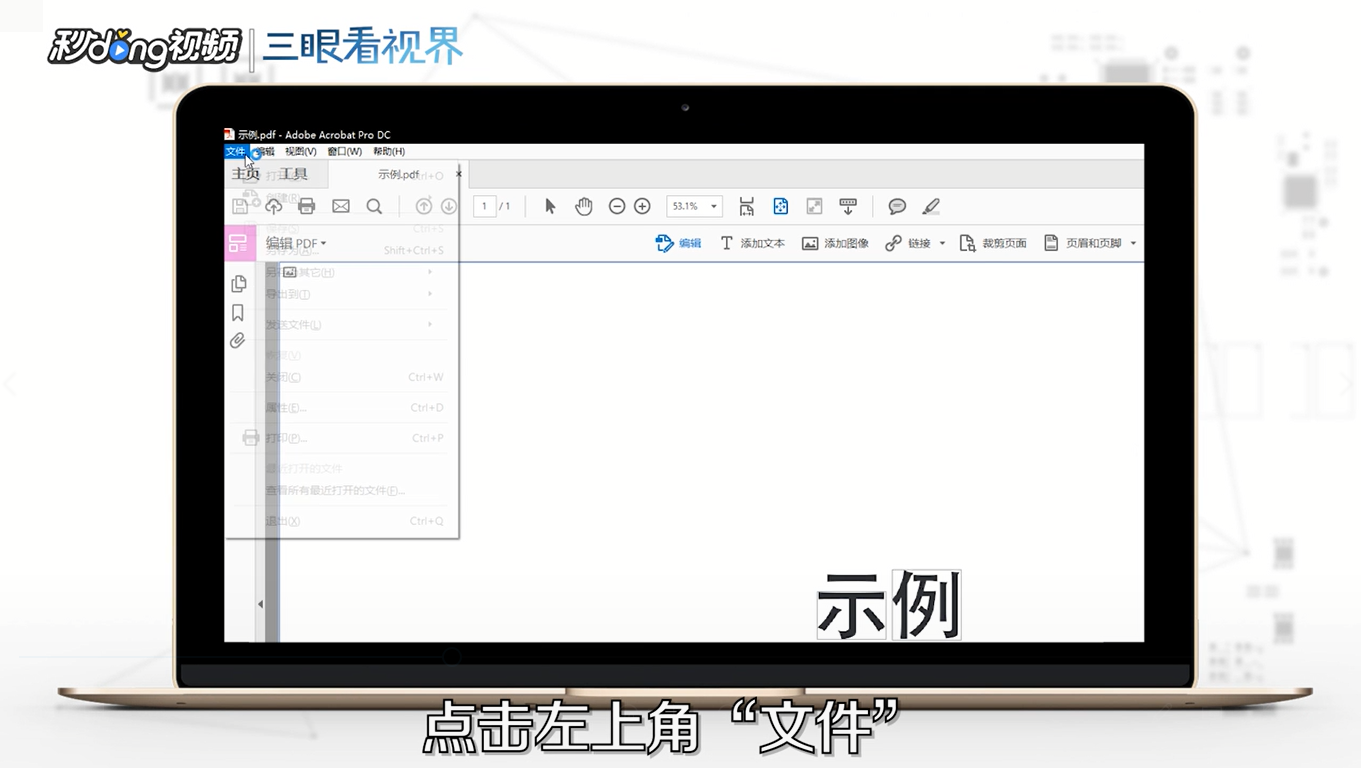Collapse the left navigation pane arrow
The width and height of the screenshot is (1361, 768).
pos(260,604)
